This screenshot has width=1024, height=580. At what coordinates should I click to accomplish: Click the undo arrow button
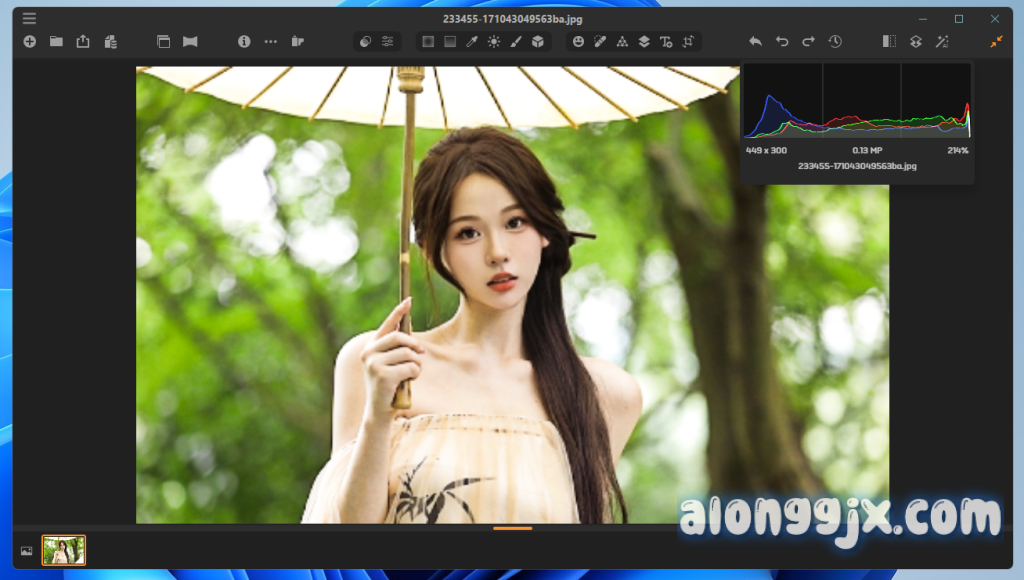coord(782,42)
